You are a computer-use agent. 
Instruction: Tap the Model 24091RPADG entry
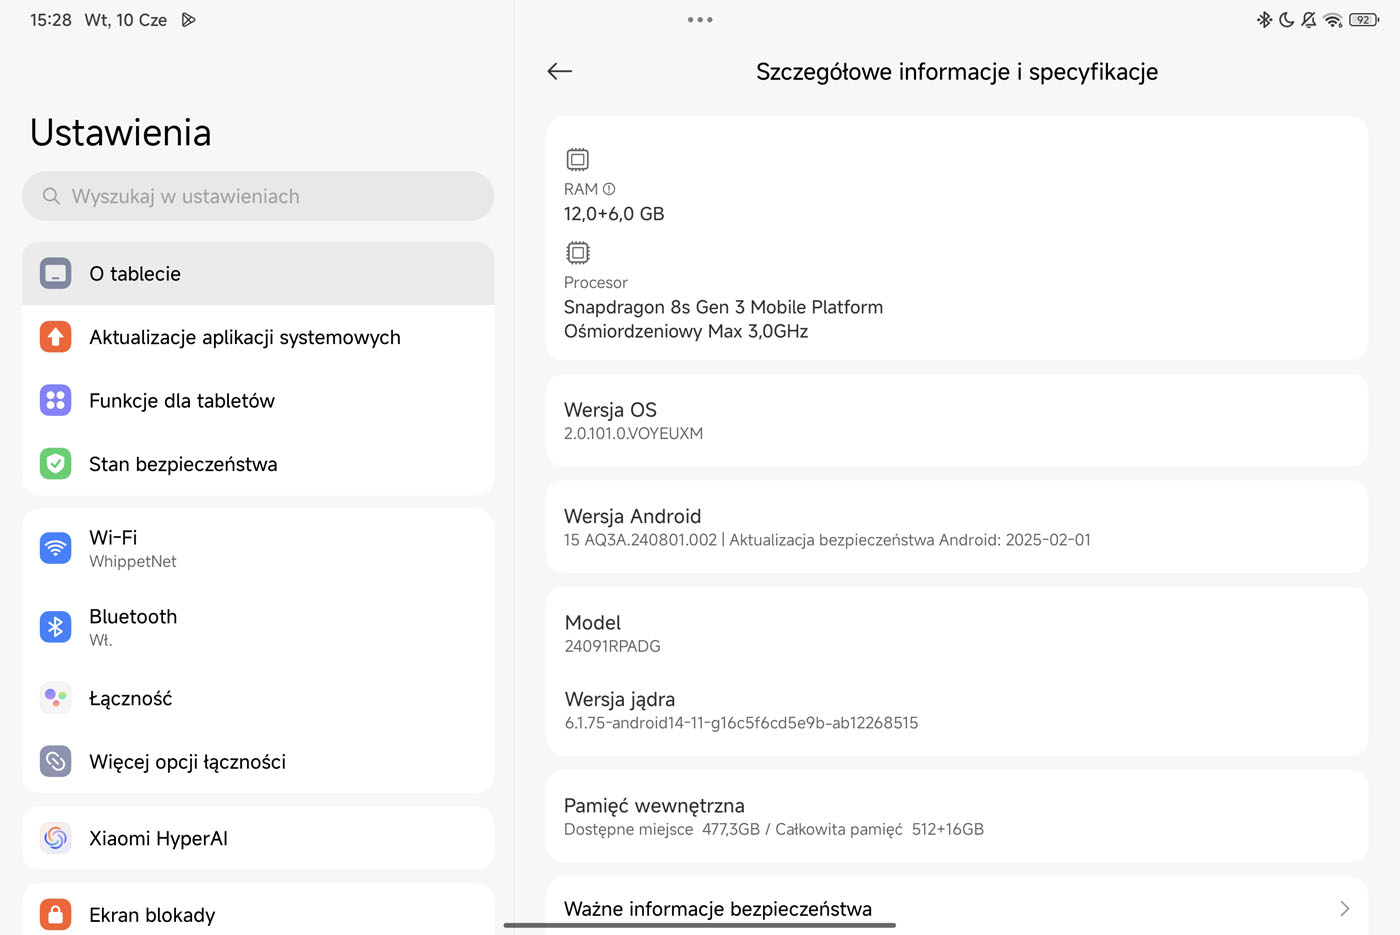[957, 633]
